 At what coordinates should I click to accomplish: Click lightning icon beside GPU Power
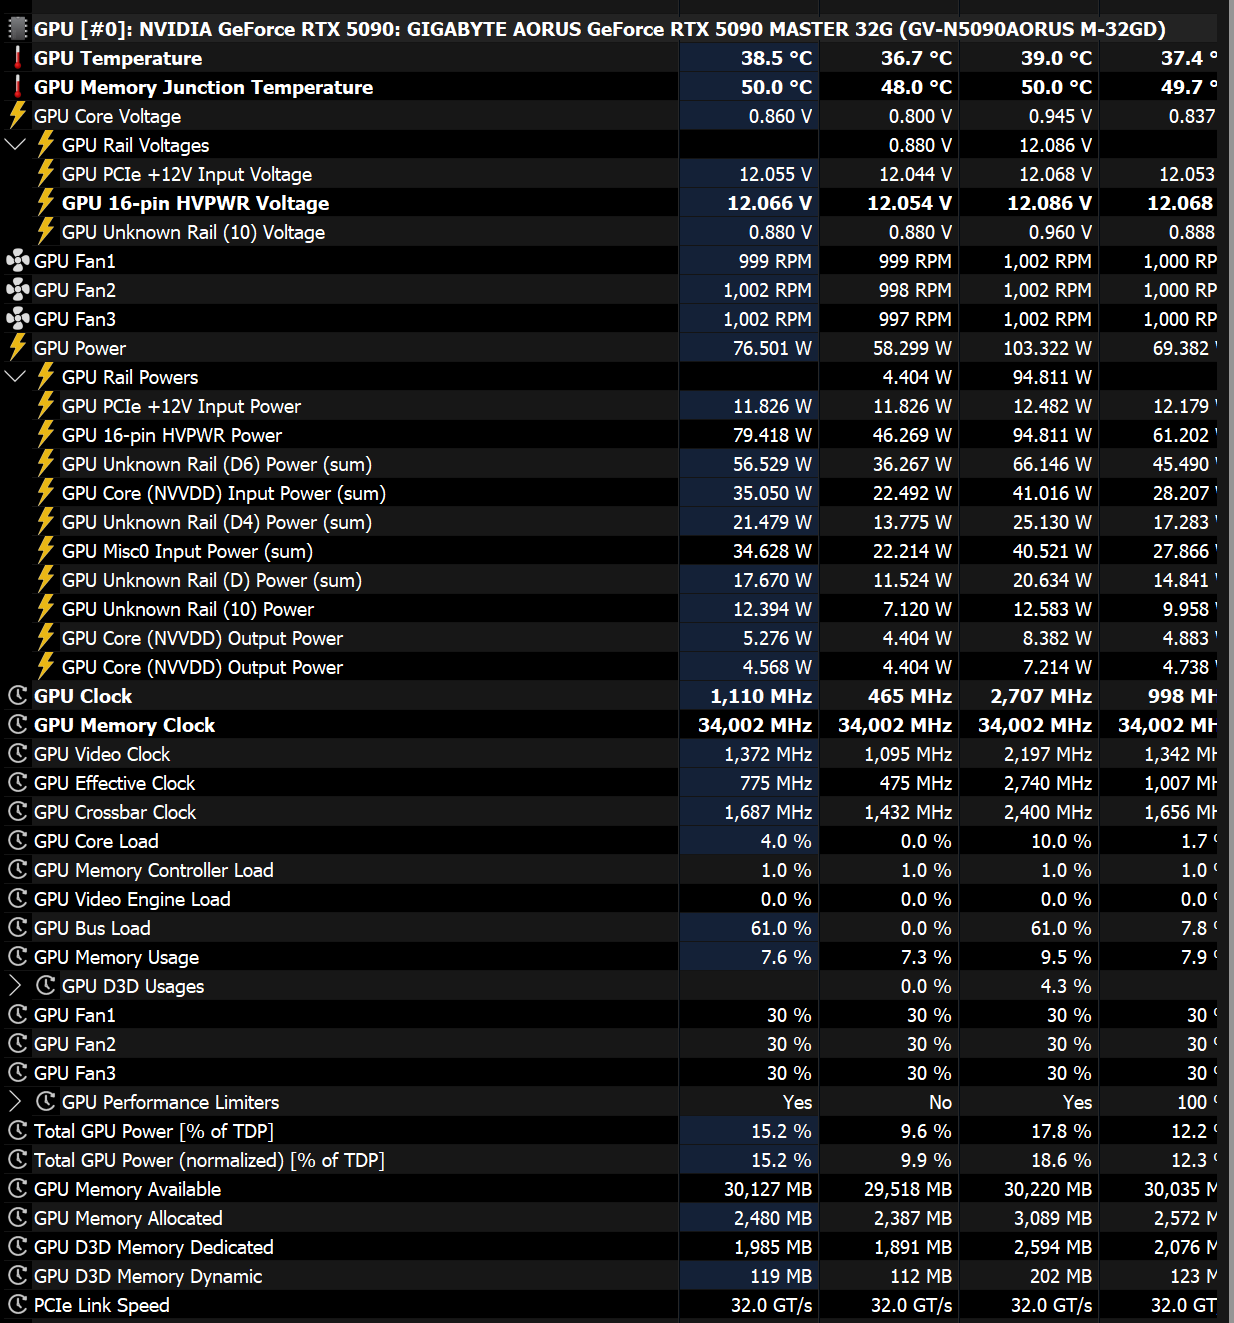click(17, 348)
